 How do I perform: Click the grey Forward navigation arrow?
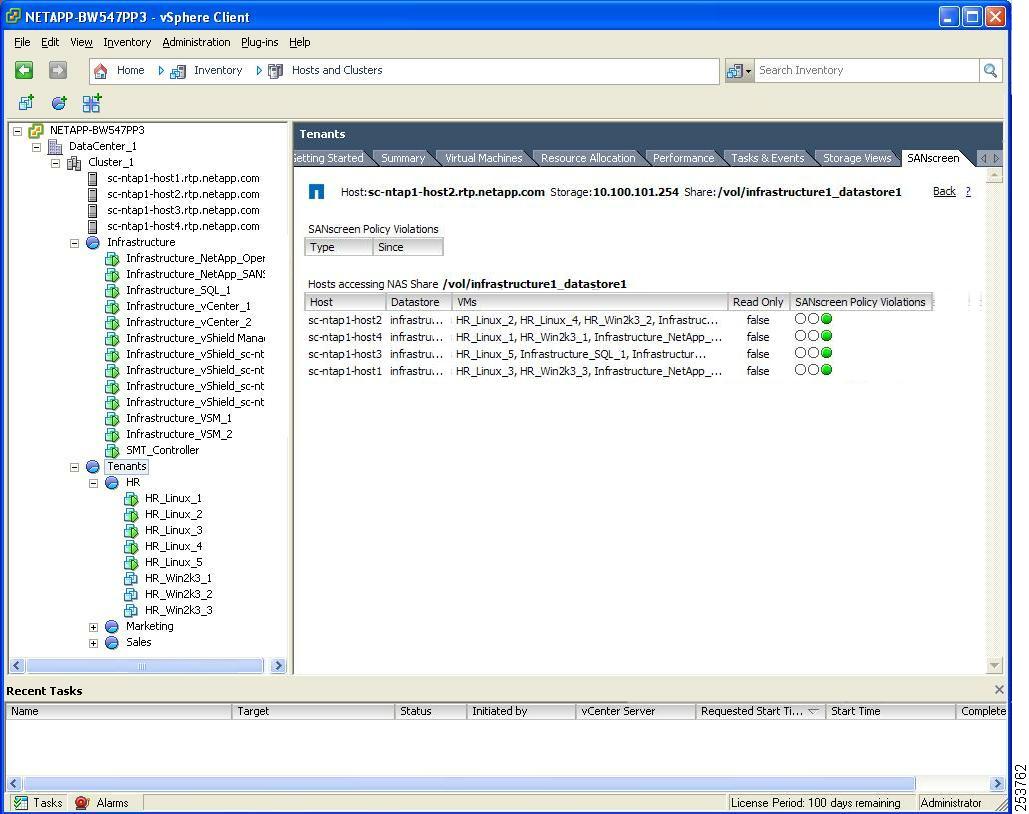58,70
